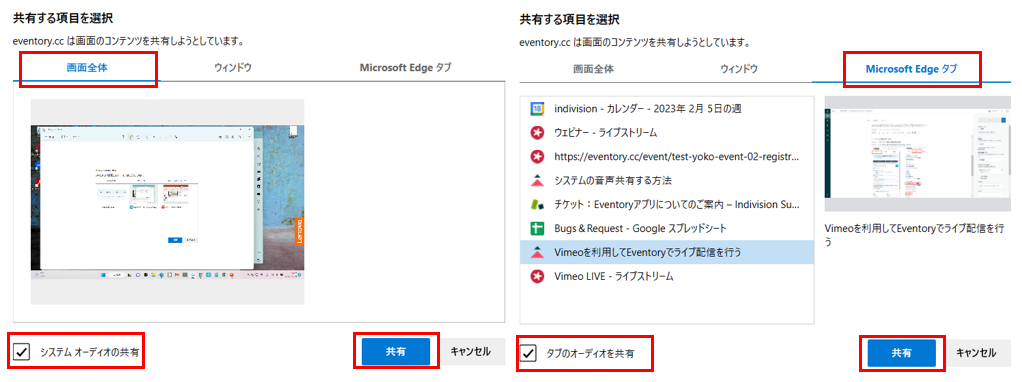Select Microsoft Edge タブ tab in right dialog
1022x382 pixels.
911,68
